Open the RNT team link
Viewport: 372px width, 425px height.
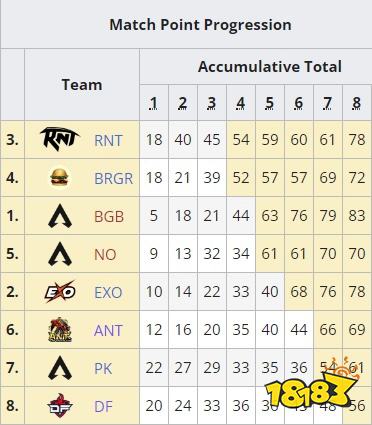click(x=108, y=140)
